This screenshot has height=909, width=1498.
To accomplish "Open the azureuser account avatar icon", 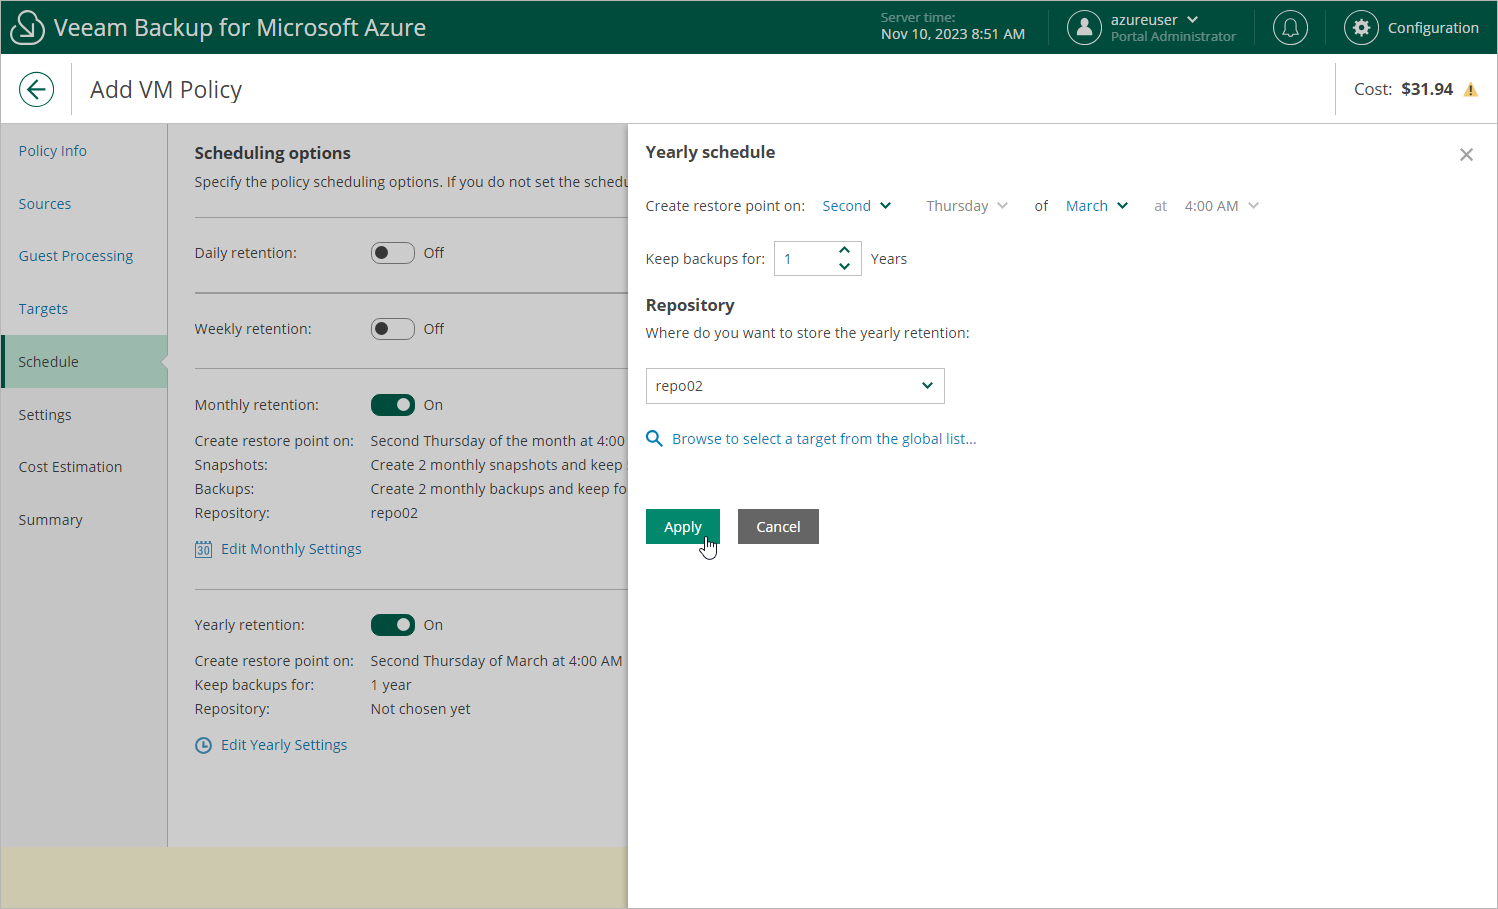I will [1084, 28].
